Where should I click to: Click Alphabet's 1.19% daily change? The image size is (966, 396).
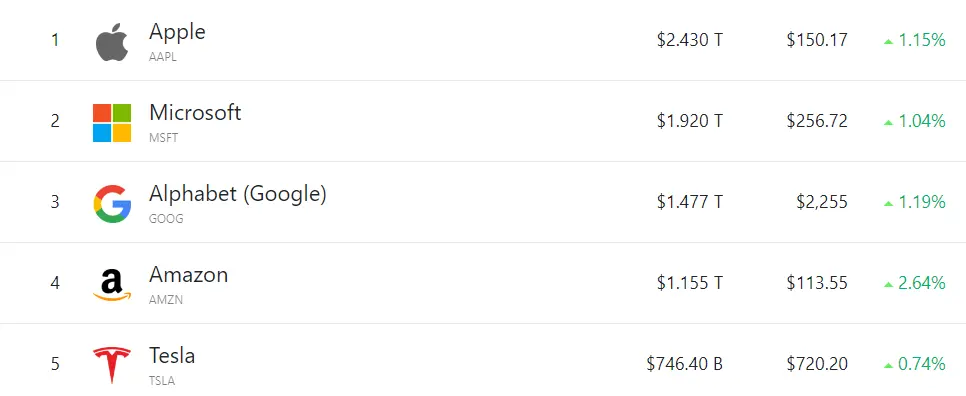pos(922,202)
